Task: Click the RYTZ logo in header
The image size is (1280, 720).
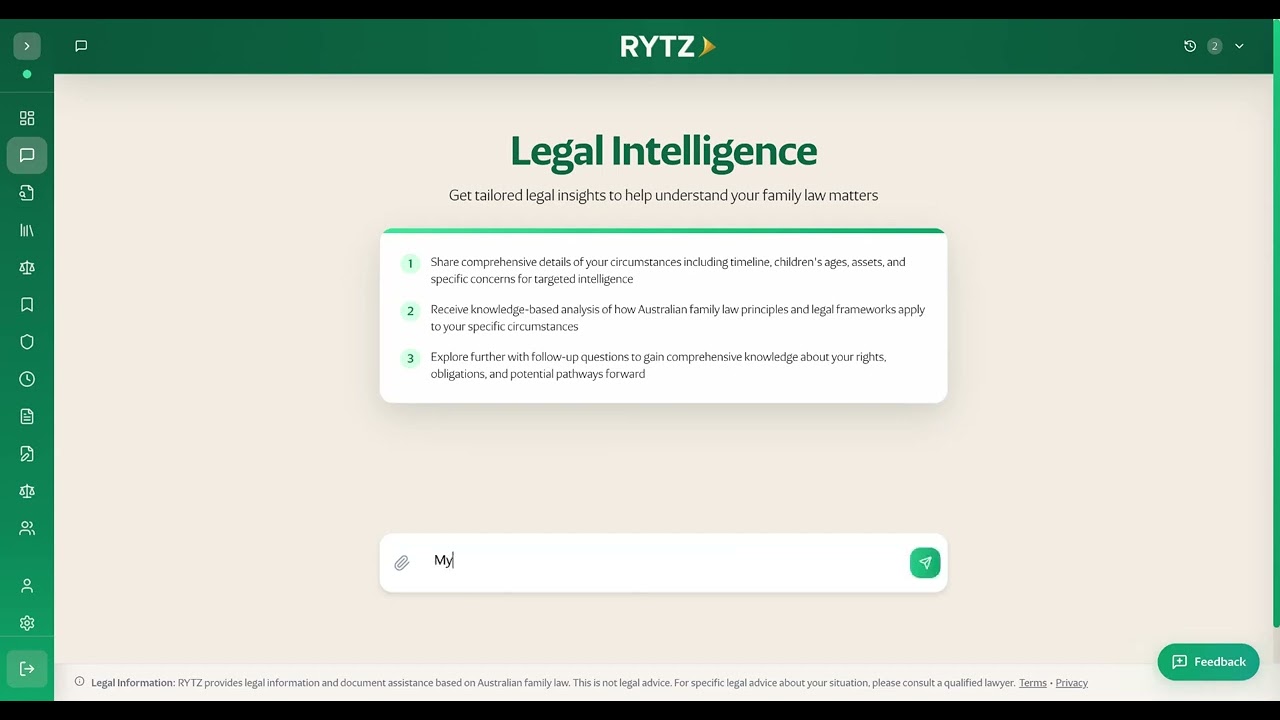Action: point(667,46)
